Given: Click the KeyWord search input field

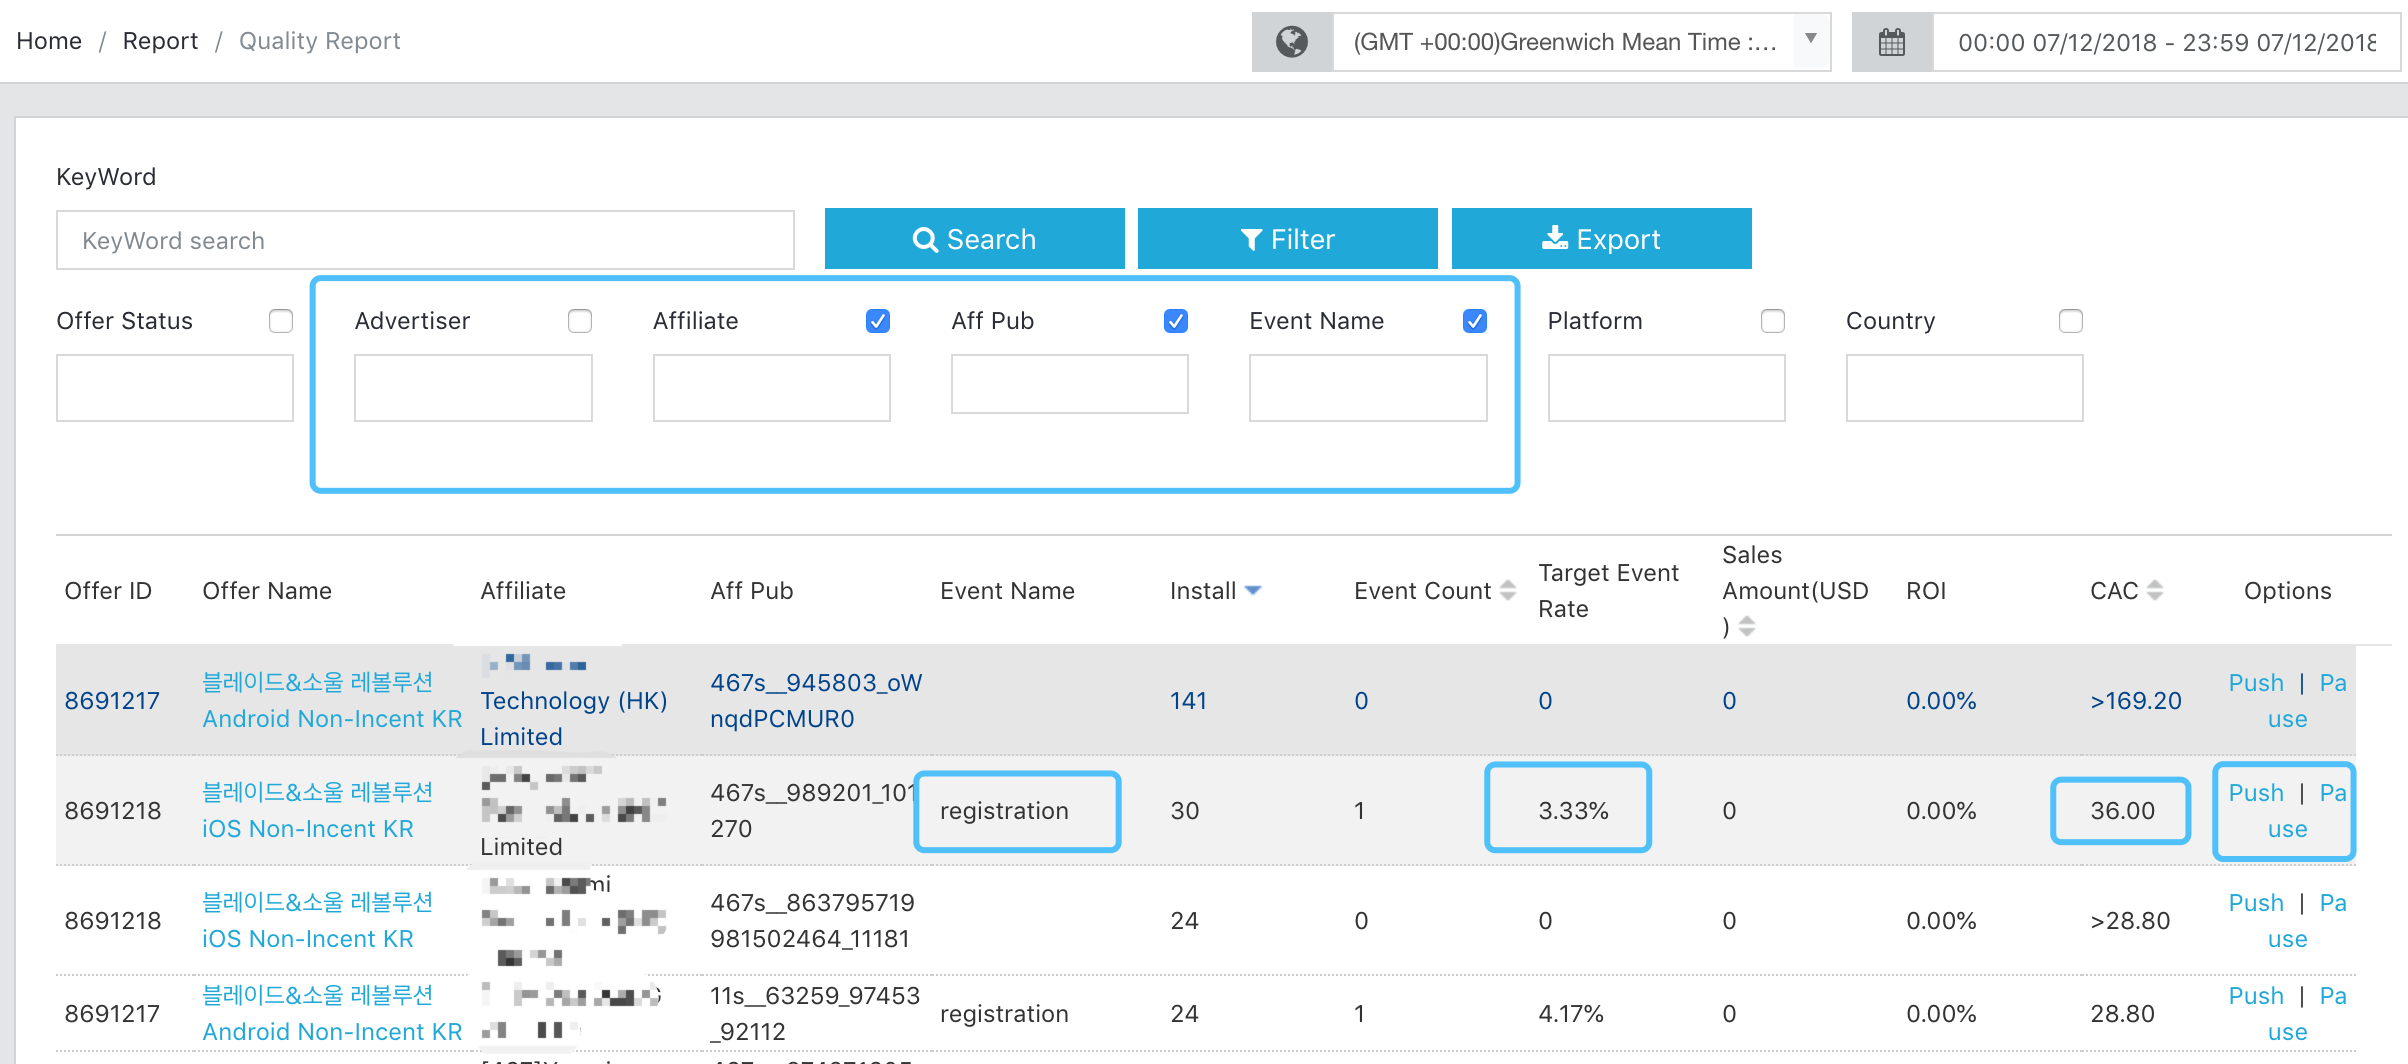Looking at the screenshot, I should pyautogui.click(x=425, y=240).
